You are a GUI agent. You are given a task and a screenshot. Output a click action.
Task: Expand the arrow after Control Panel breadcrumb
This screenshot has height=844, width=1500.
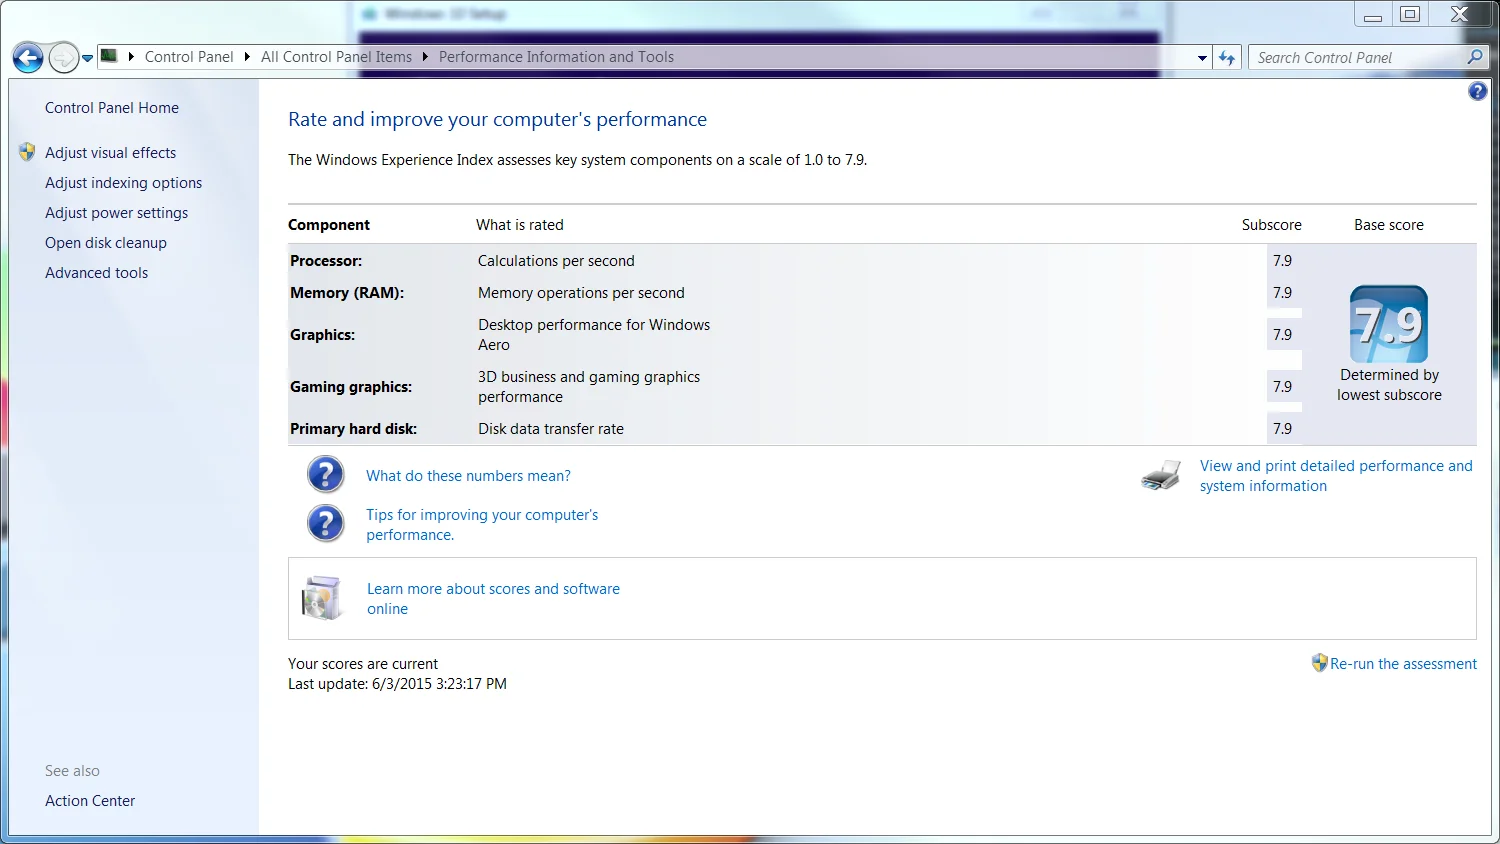(247, 57)
